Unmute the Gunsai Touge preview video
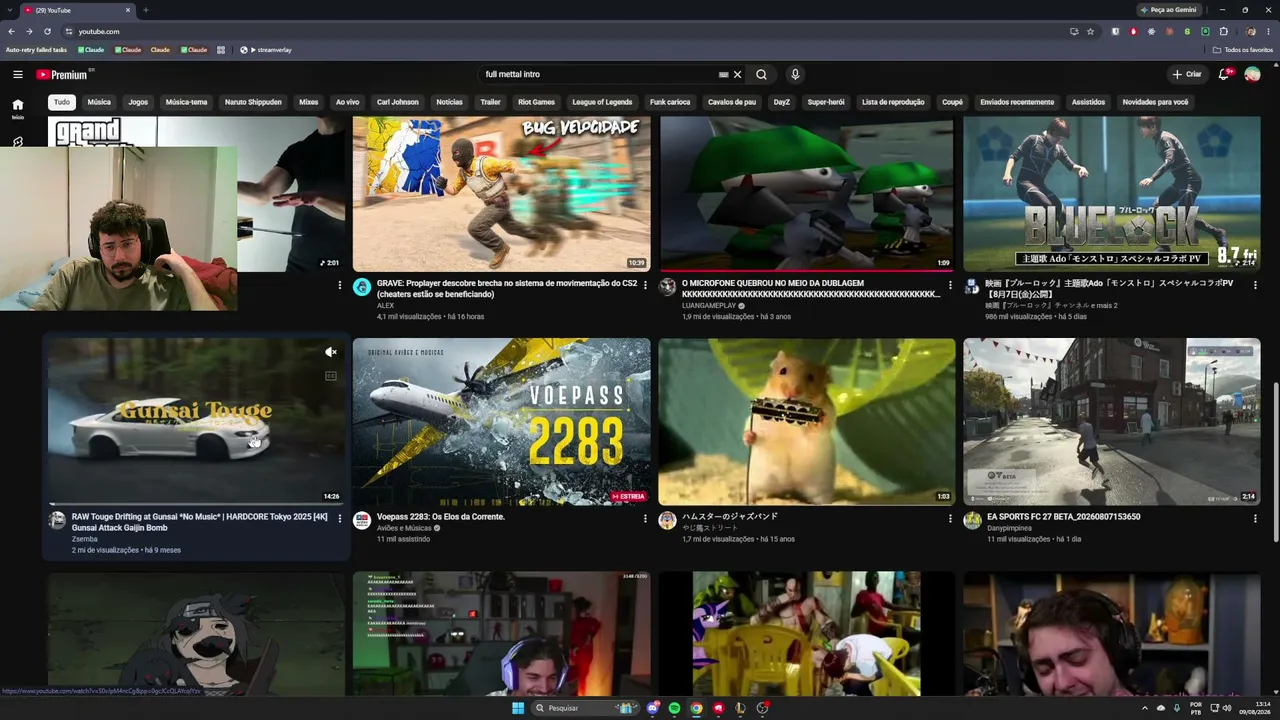The image size is (1280, 720). pyautogui.click(x=331, y=352)
